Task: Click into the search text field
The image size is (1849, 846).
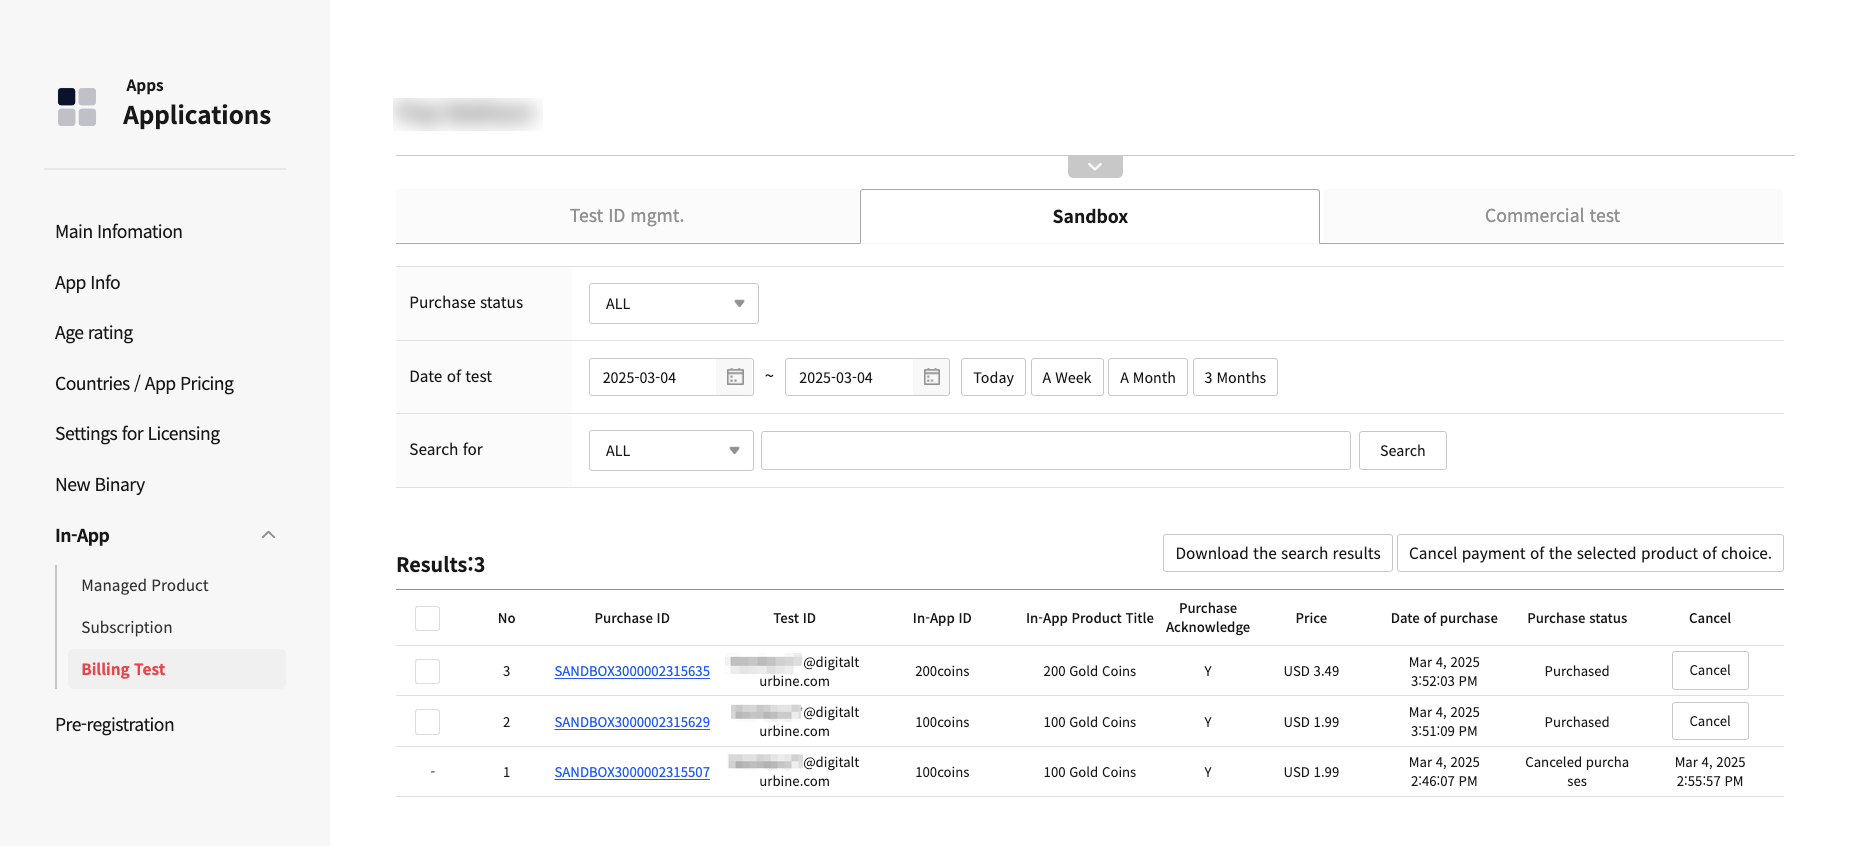Action: (x=1055, y=451)
